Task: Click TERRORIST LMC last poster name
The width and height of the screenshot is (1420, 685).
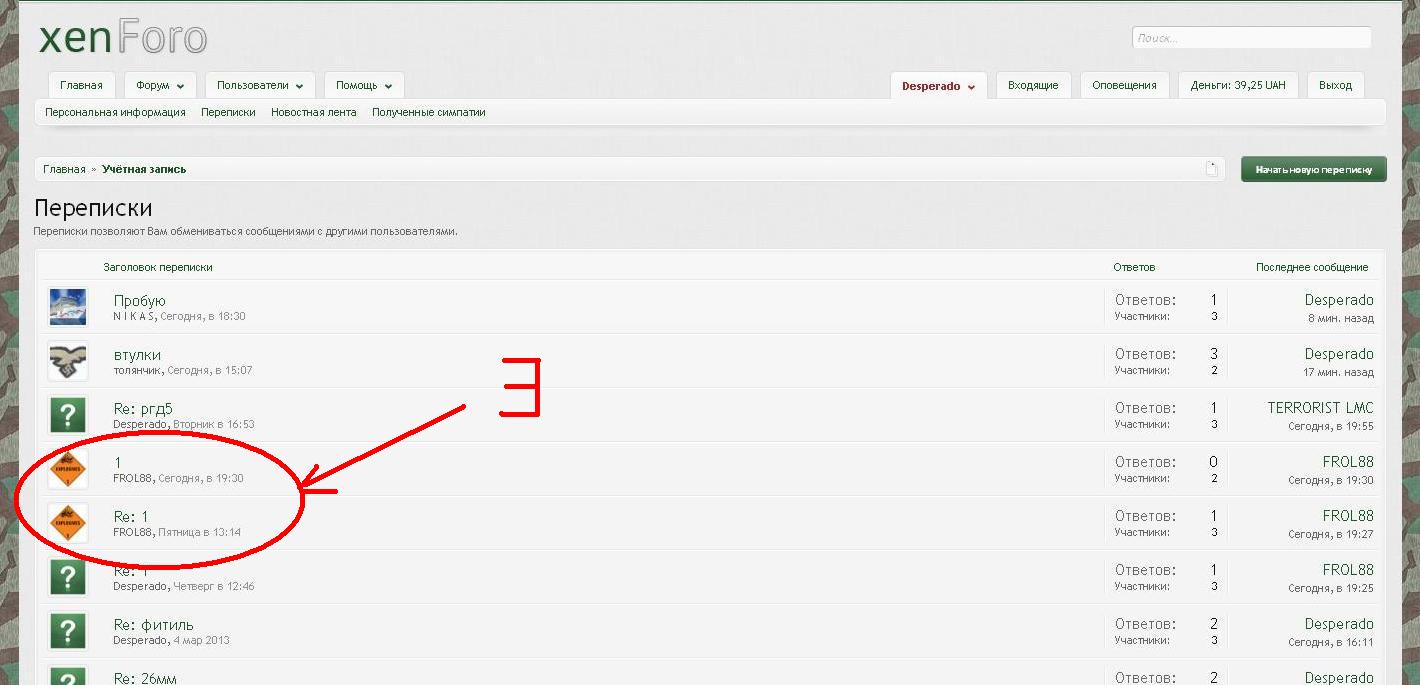Action: 1320,408
